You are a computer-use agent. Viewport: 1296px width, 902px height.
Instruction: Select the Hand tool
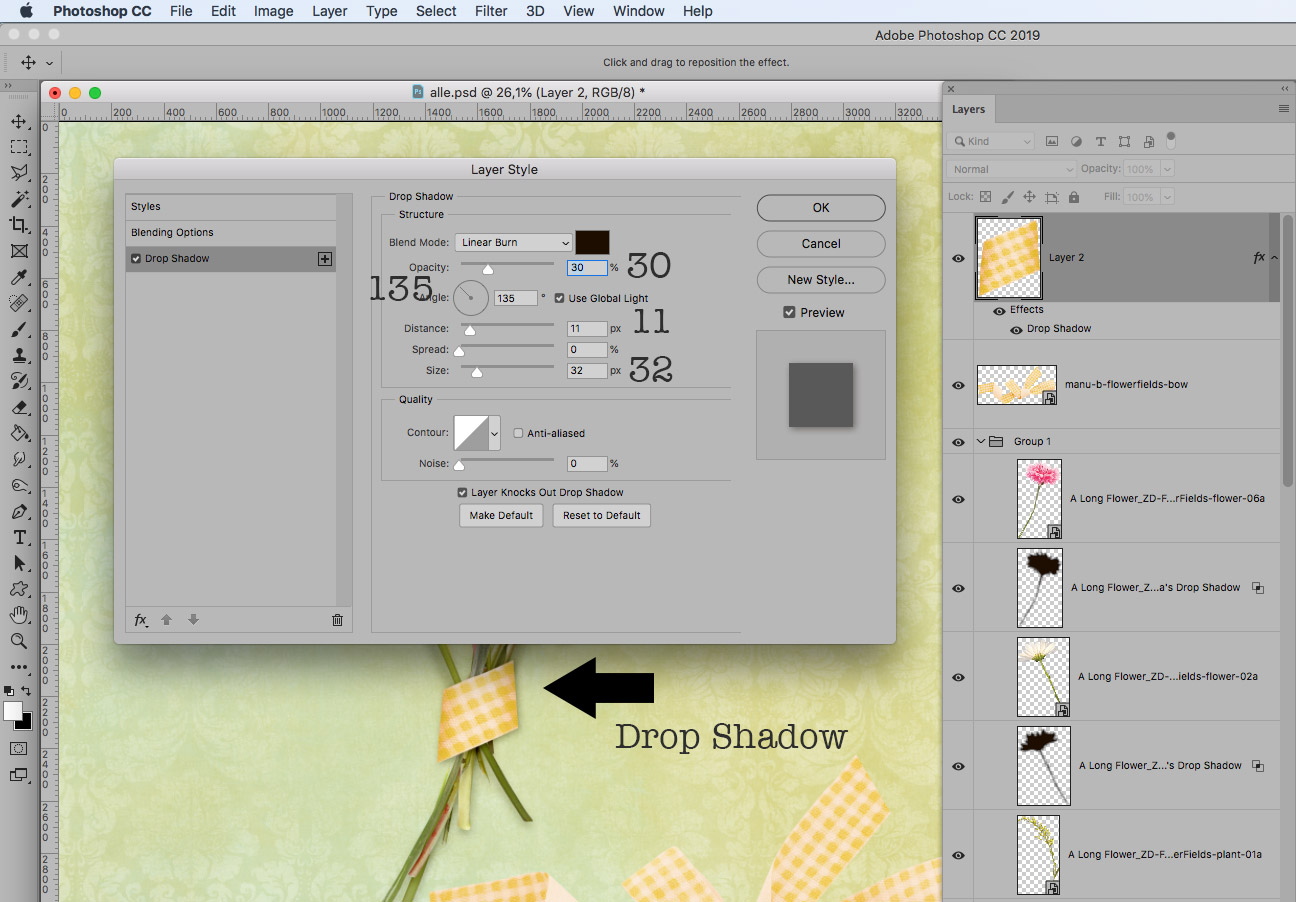(19, 615)
